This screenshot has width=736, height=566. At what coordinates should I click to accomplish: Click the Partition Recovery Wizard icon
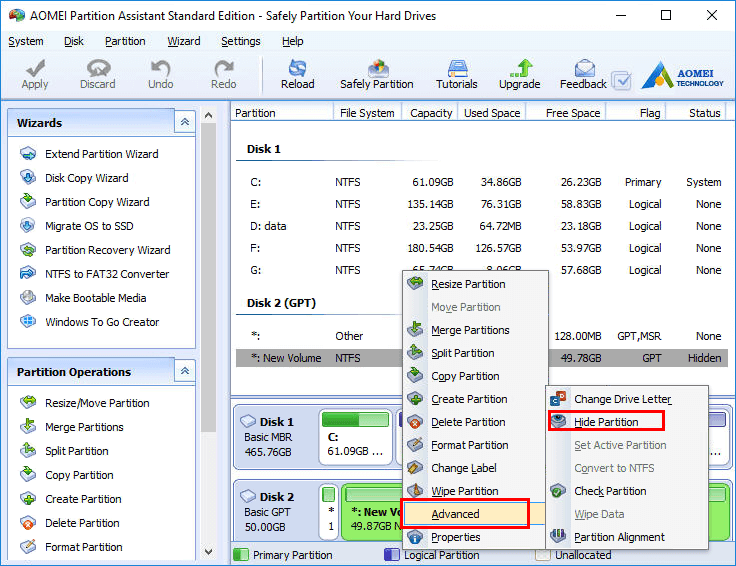pos(28,249)
